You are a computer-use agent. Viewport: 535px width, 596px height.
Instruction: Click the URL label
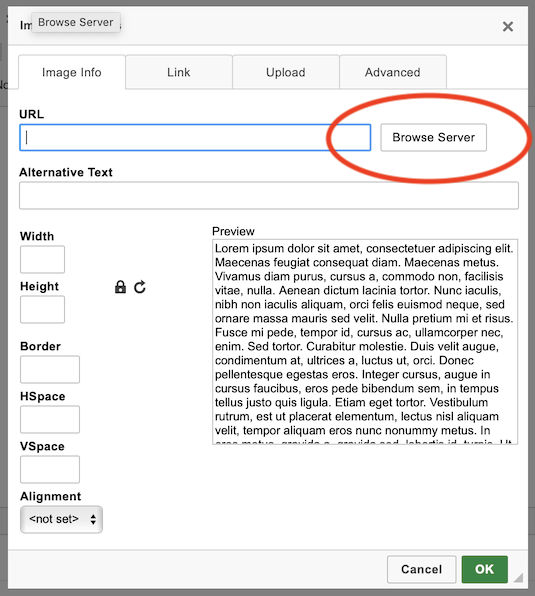[32, 114]
